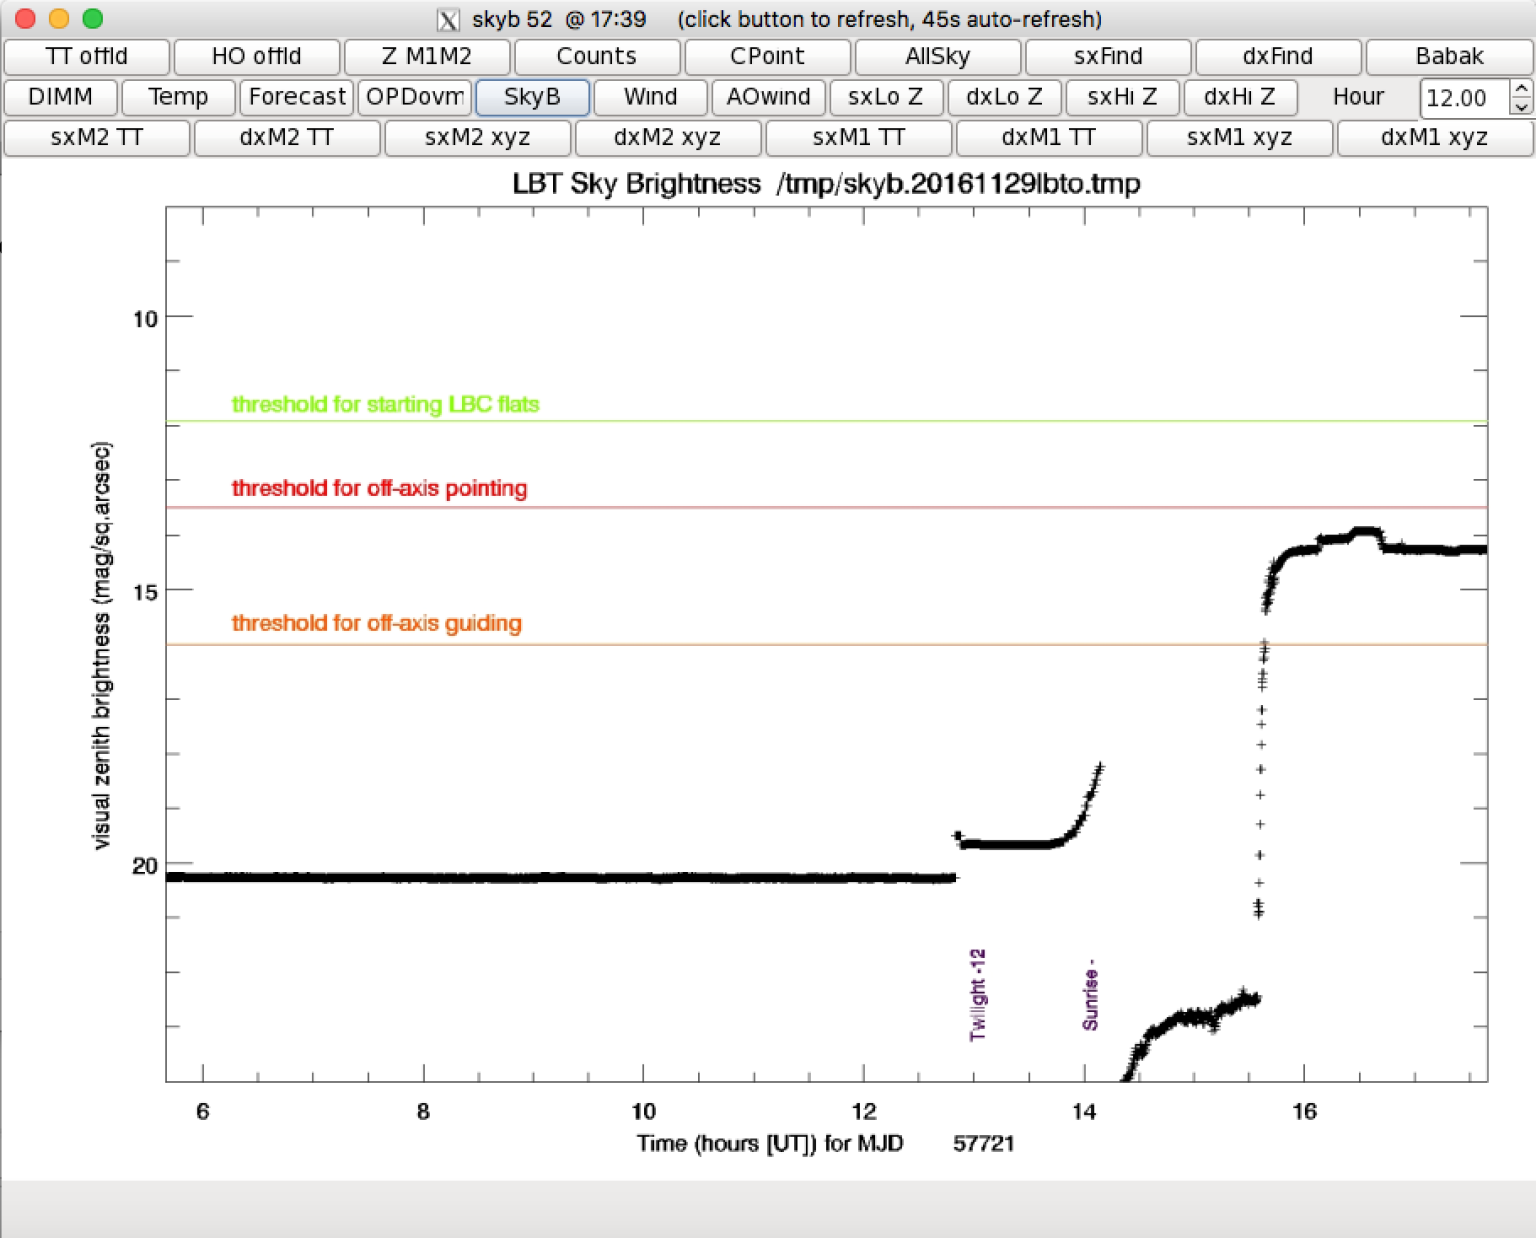Click the 'Twilight -12' marker label
The image size is (1536, 1238).
point(978,995)
